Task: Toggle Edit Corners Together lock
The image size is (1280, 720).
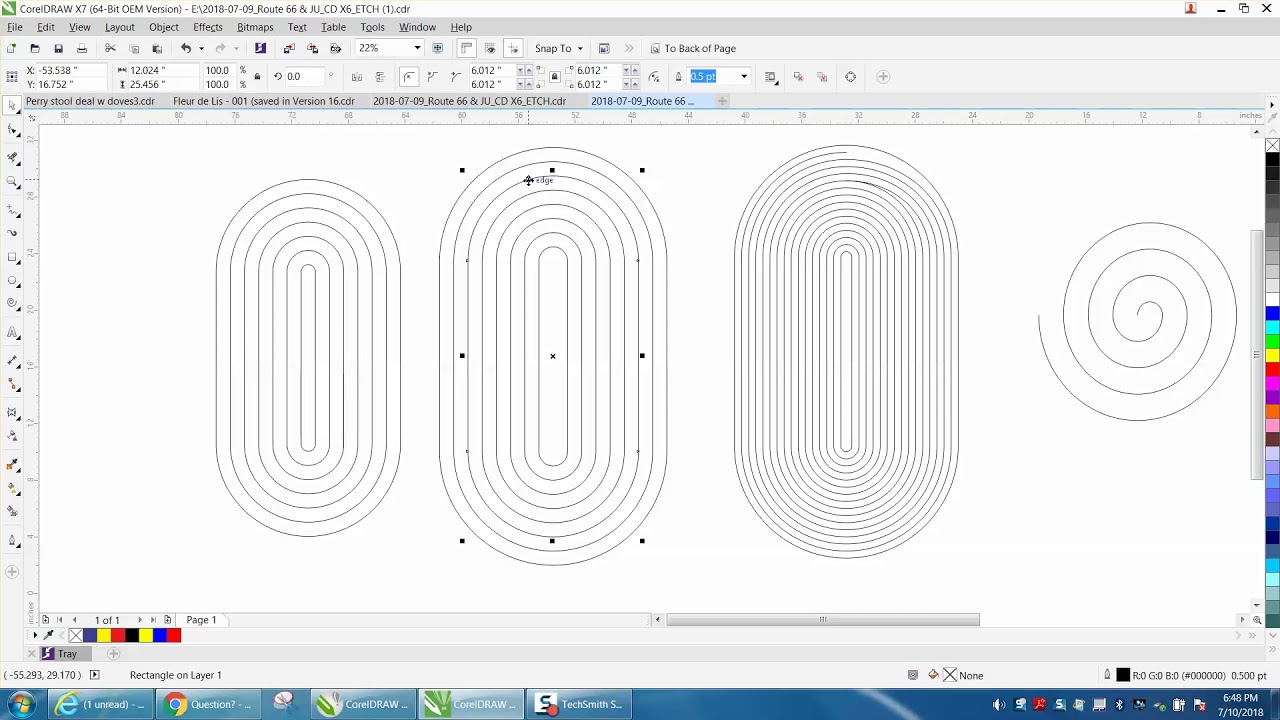Action: 554,77
